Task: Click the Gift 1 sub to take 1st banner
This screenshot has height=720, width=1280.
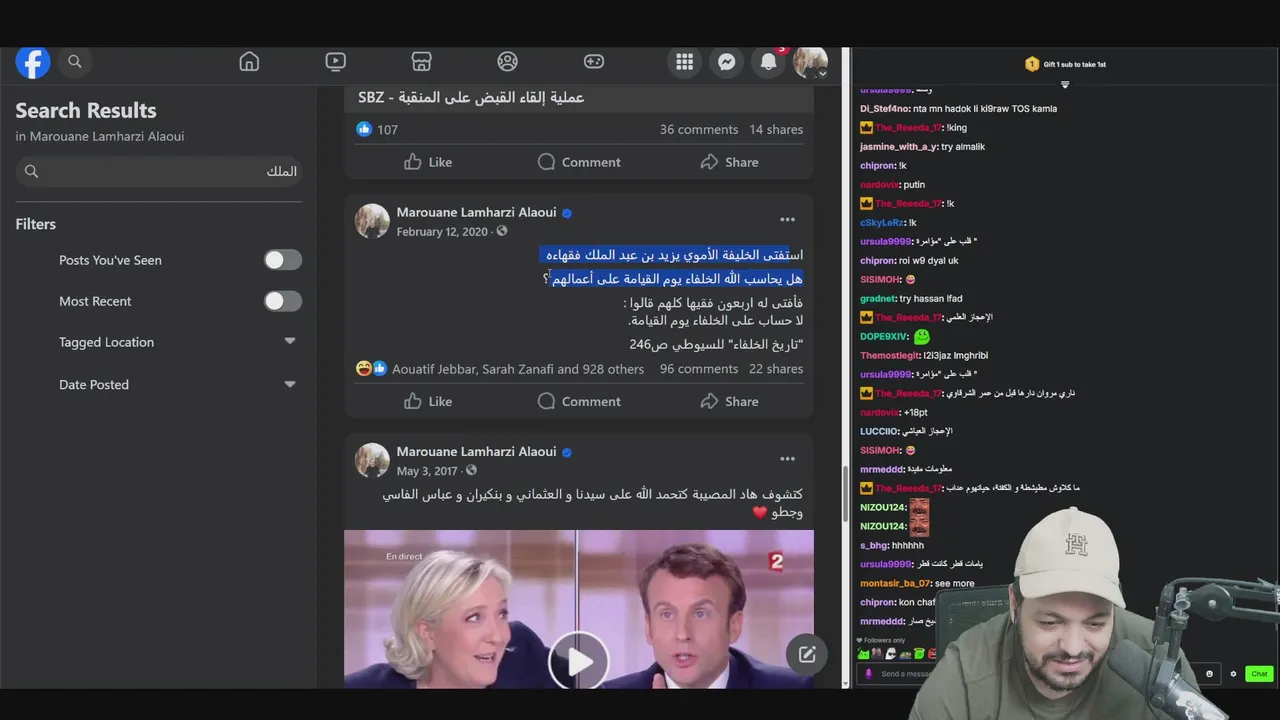Action: click(1066, 64)
